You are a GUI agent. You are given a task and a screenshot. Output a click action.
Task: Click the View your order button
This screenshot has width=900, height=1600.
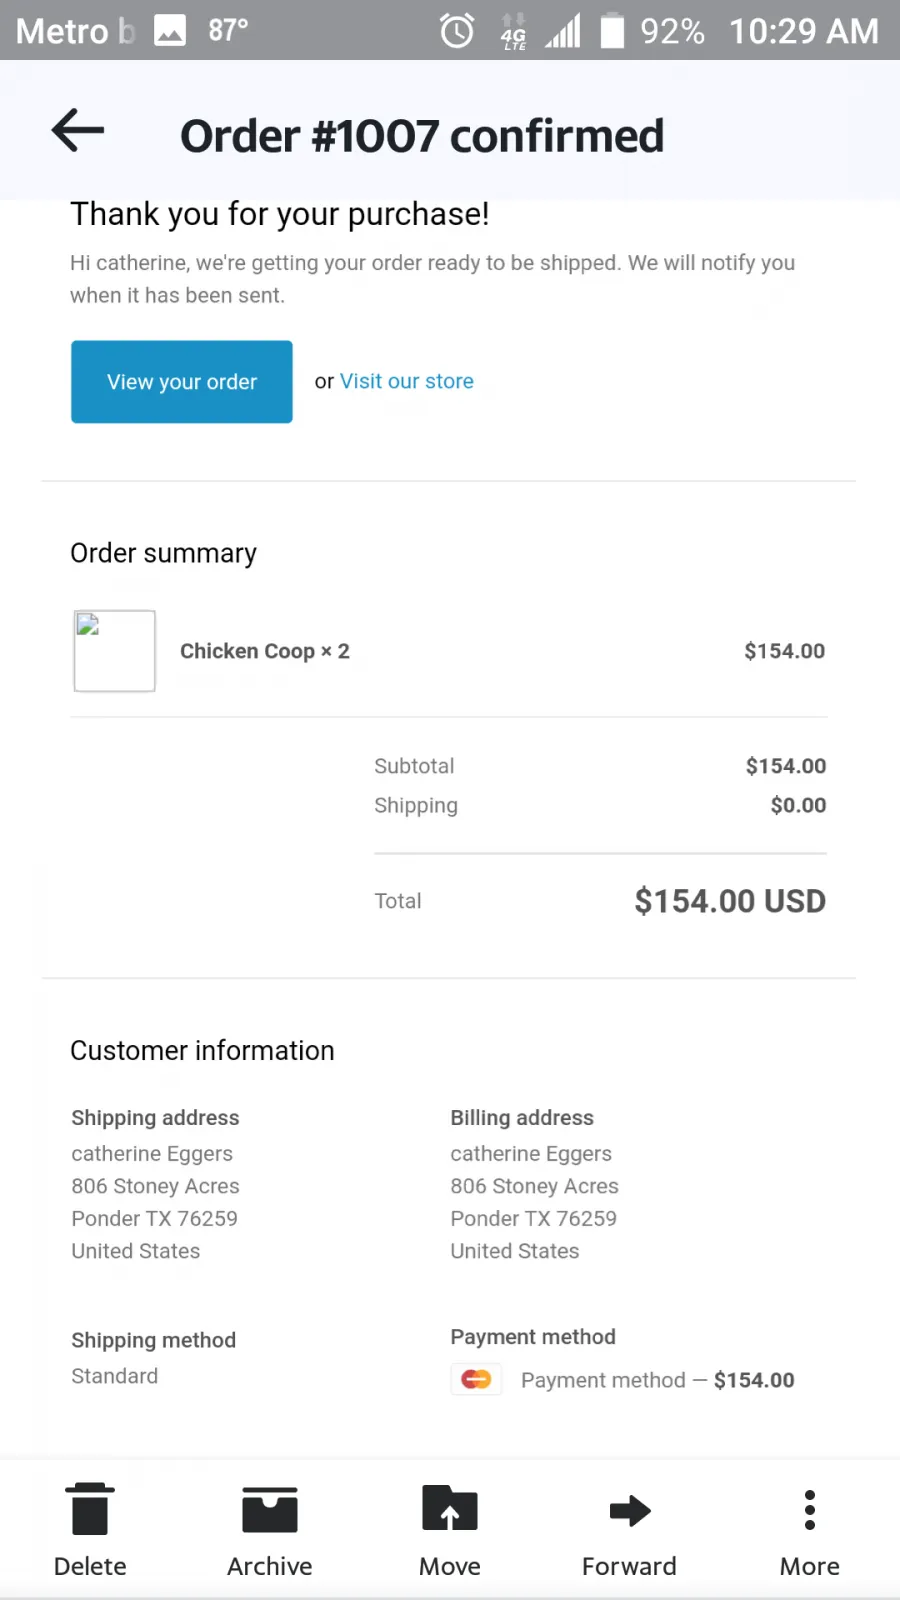coord(182,382)
